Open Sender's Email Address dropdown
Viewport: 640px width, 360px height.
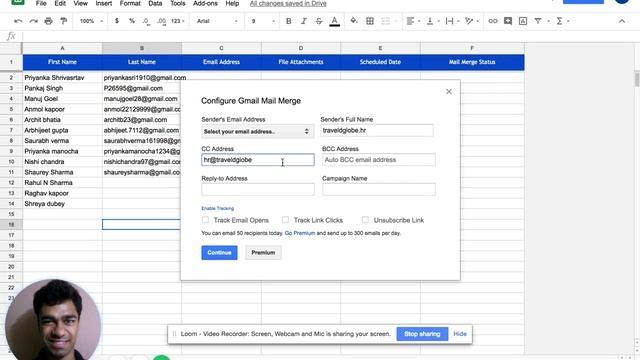coord(257,131)
